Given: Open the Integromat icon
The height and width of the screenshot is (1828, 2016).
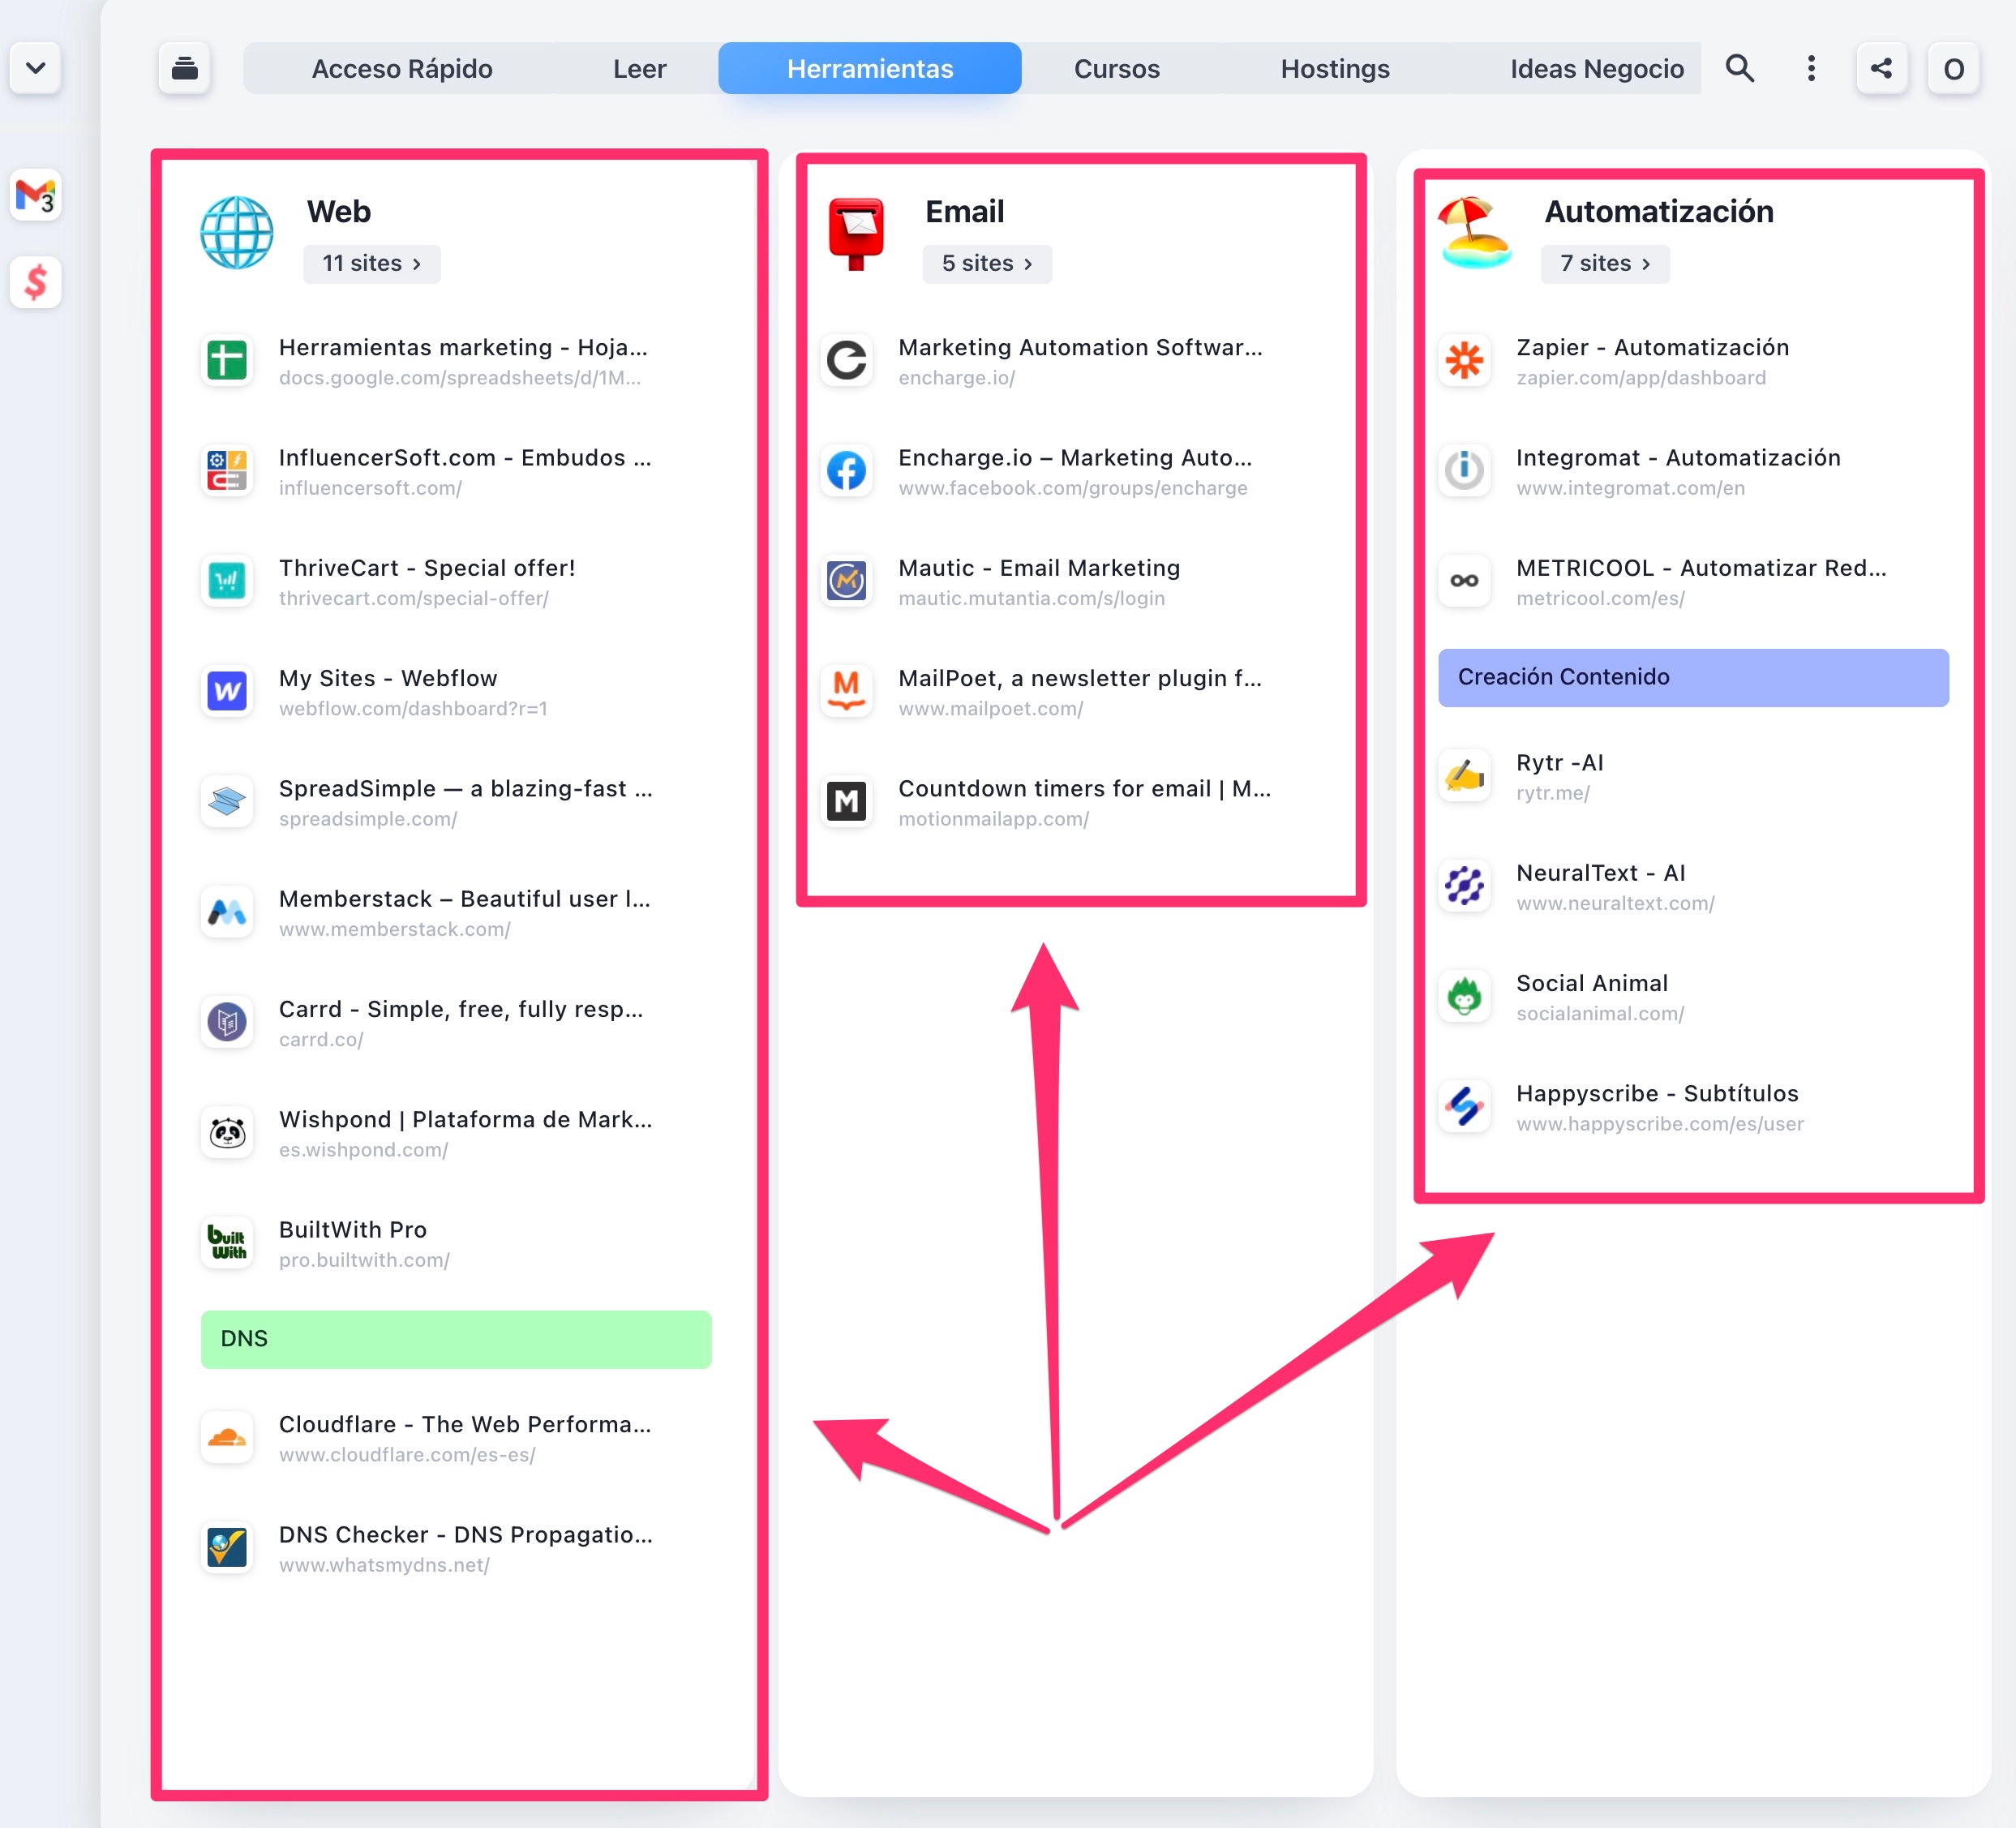Looking at the screenshot, I should point(1464,470).
